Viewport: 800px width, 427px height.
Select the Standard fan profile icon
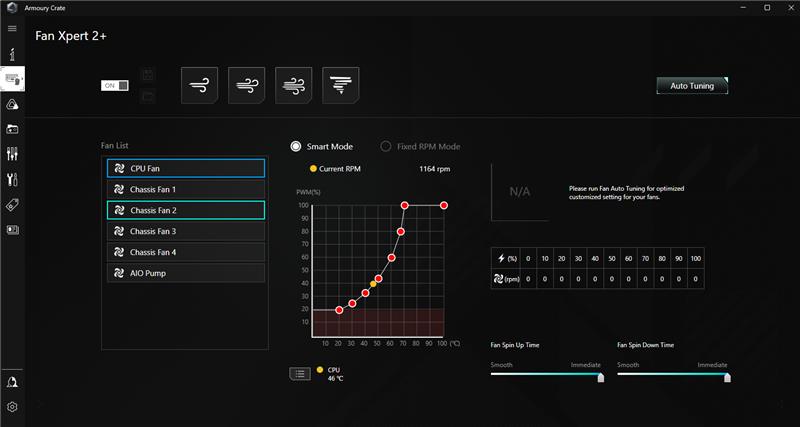(246, 85)
